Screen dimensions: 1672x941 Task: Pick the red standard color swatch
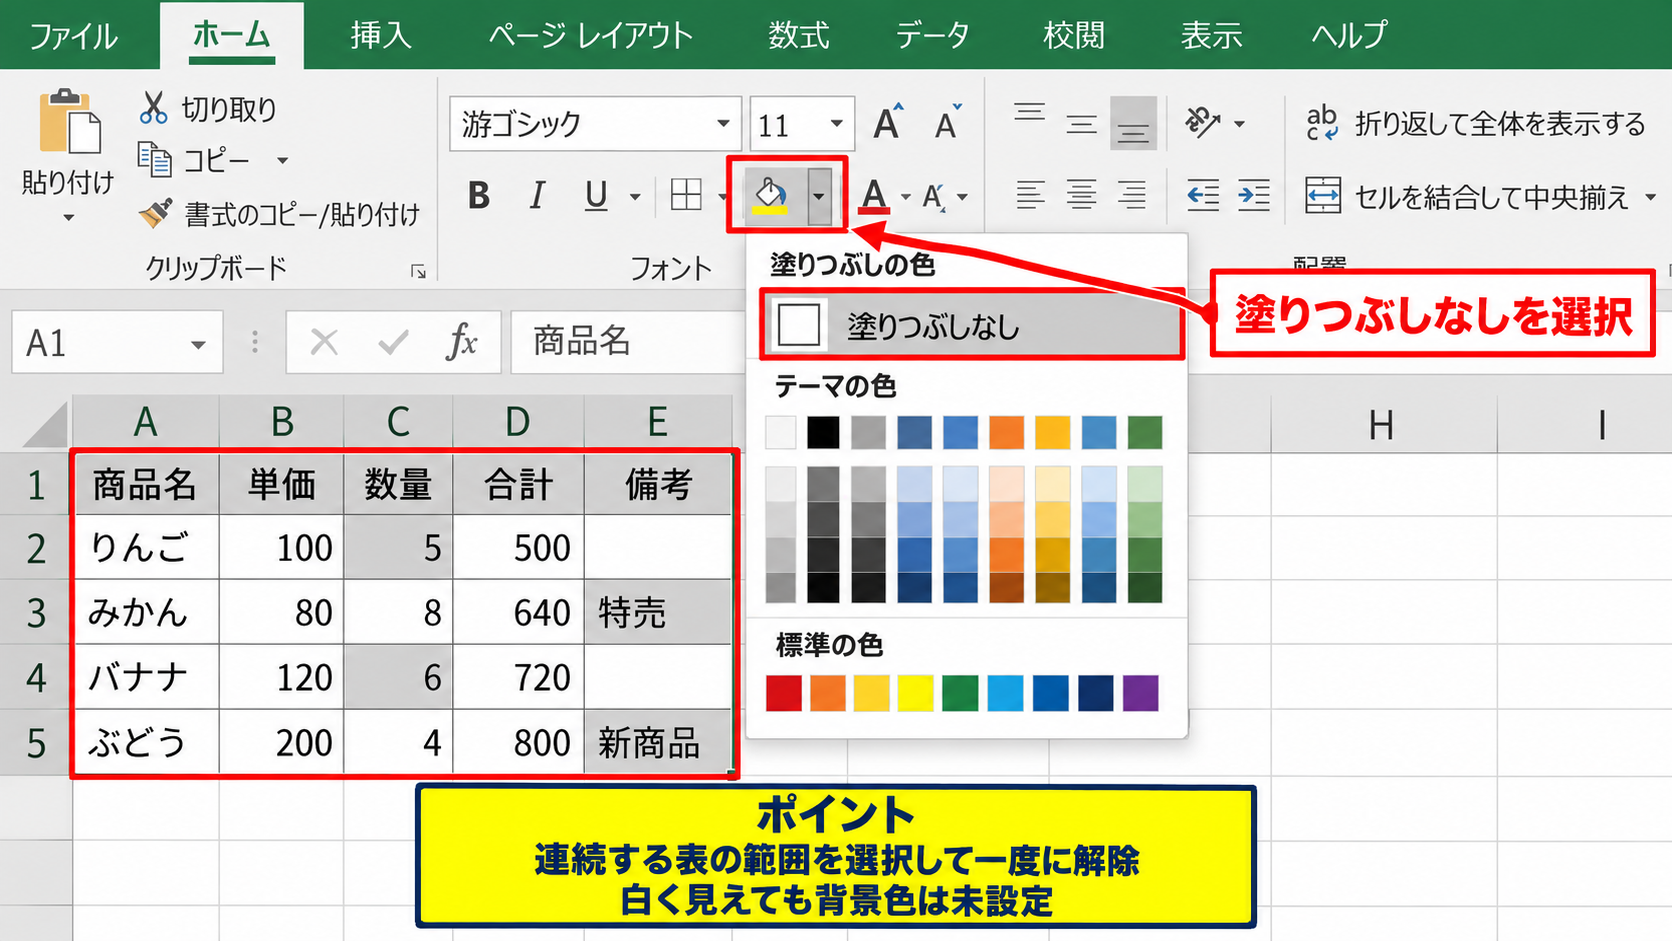click(783, 693)
